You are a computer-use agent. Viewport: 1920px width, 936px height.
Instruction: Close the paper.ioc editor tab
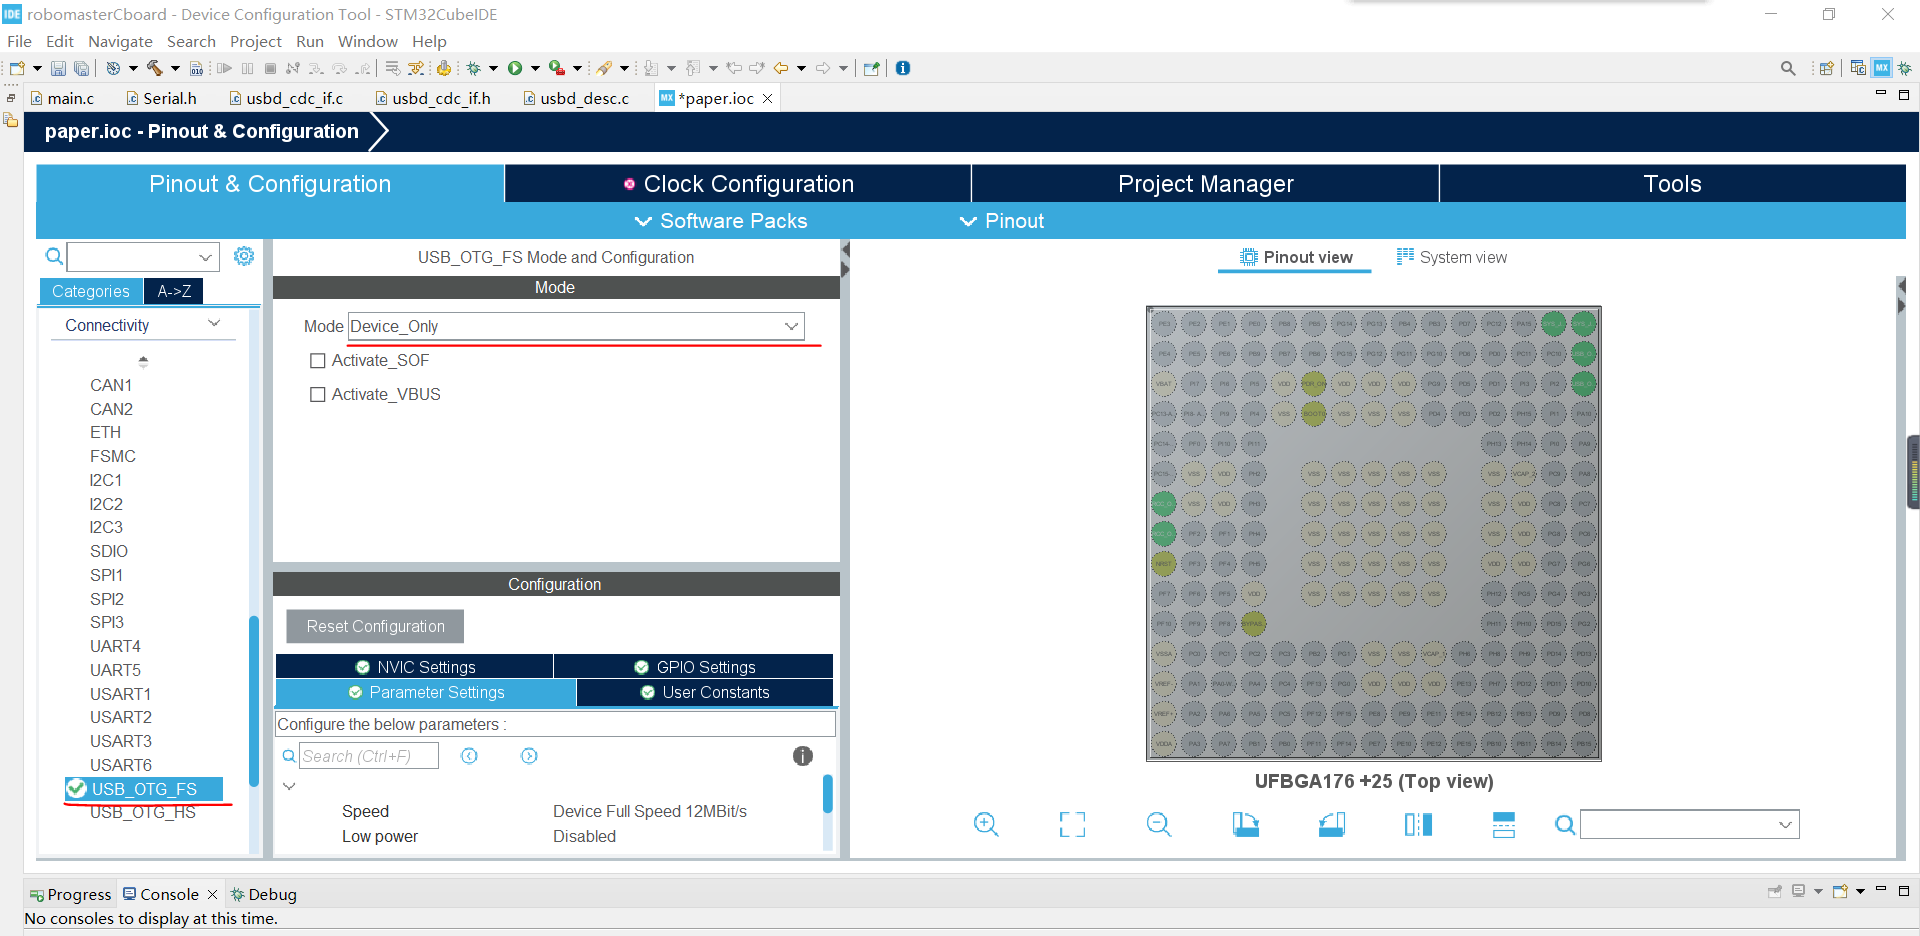pos(768,98)
